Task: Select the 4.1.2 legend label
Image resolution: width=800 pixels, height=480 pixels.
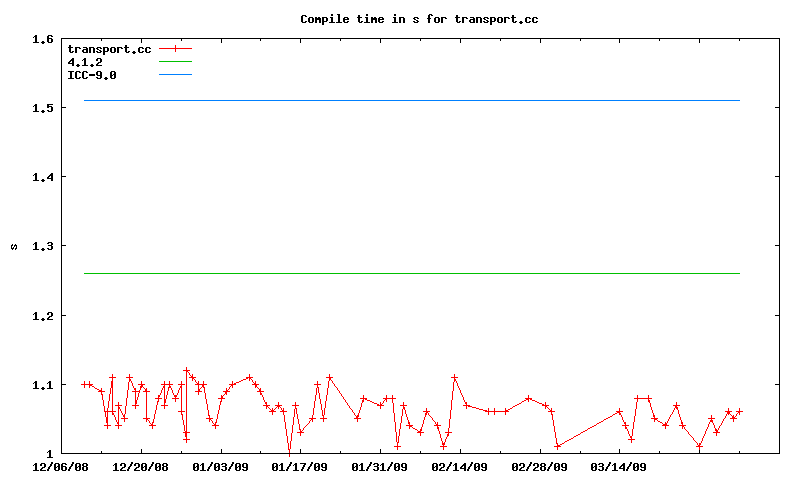Action: tap(85, 62)
